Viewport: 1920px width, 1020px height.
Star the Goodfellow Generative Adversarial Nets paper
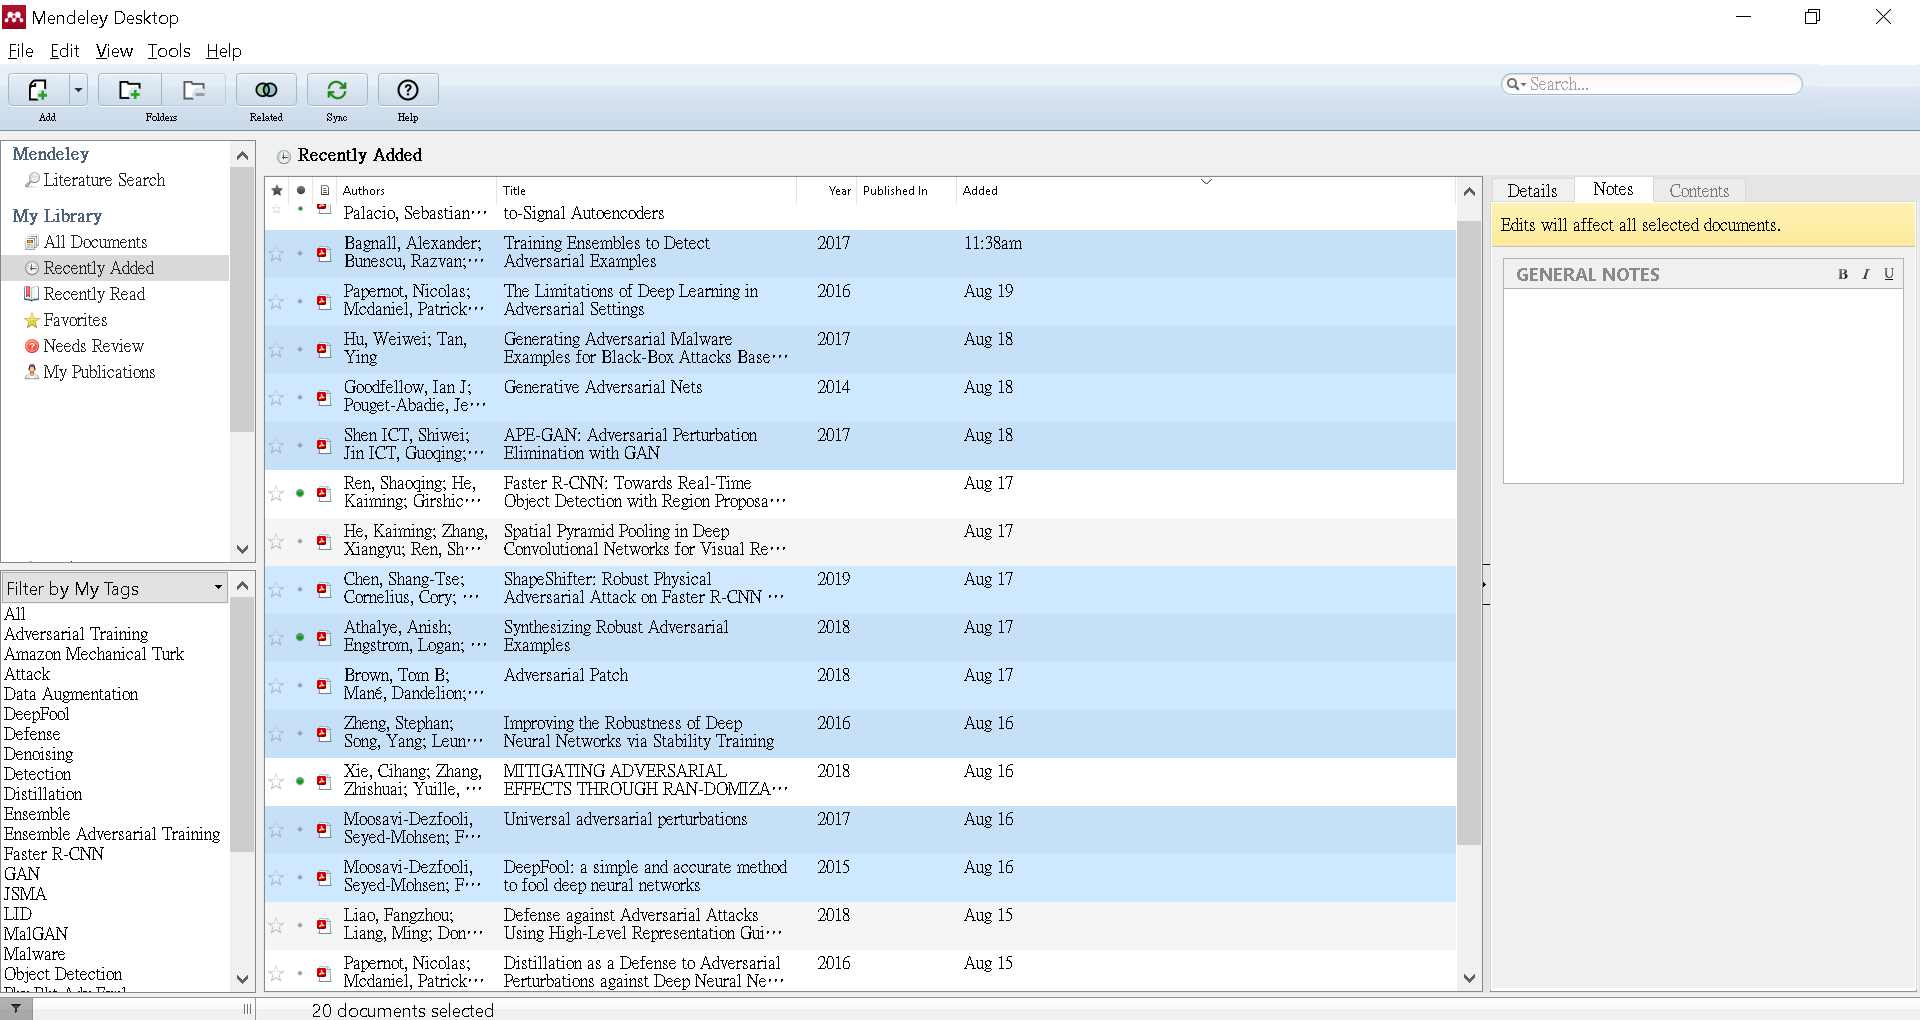(276, 398)
